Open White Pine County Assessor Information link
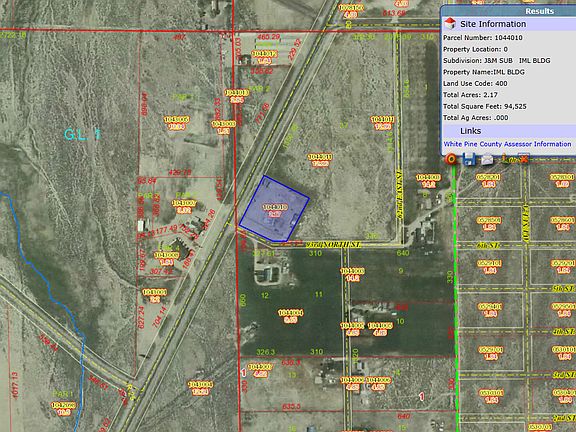This screenshot has width=576, height=432. [x=507, y=144]
